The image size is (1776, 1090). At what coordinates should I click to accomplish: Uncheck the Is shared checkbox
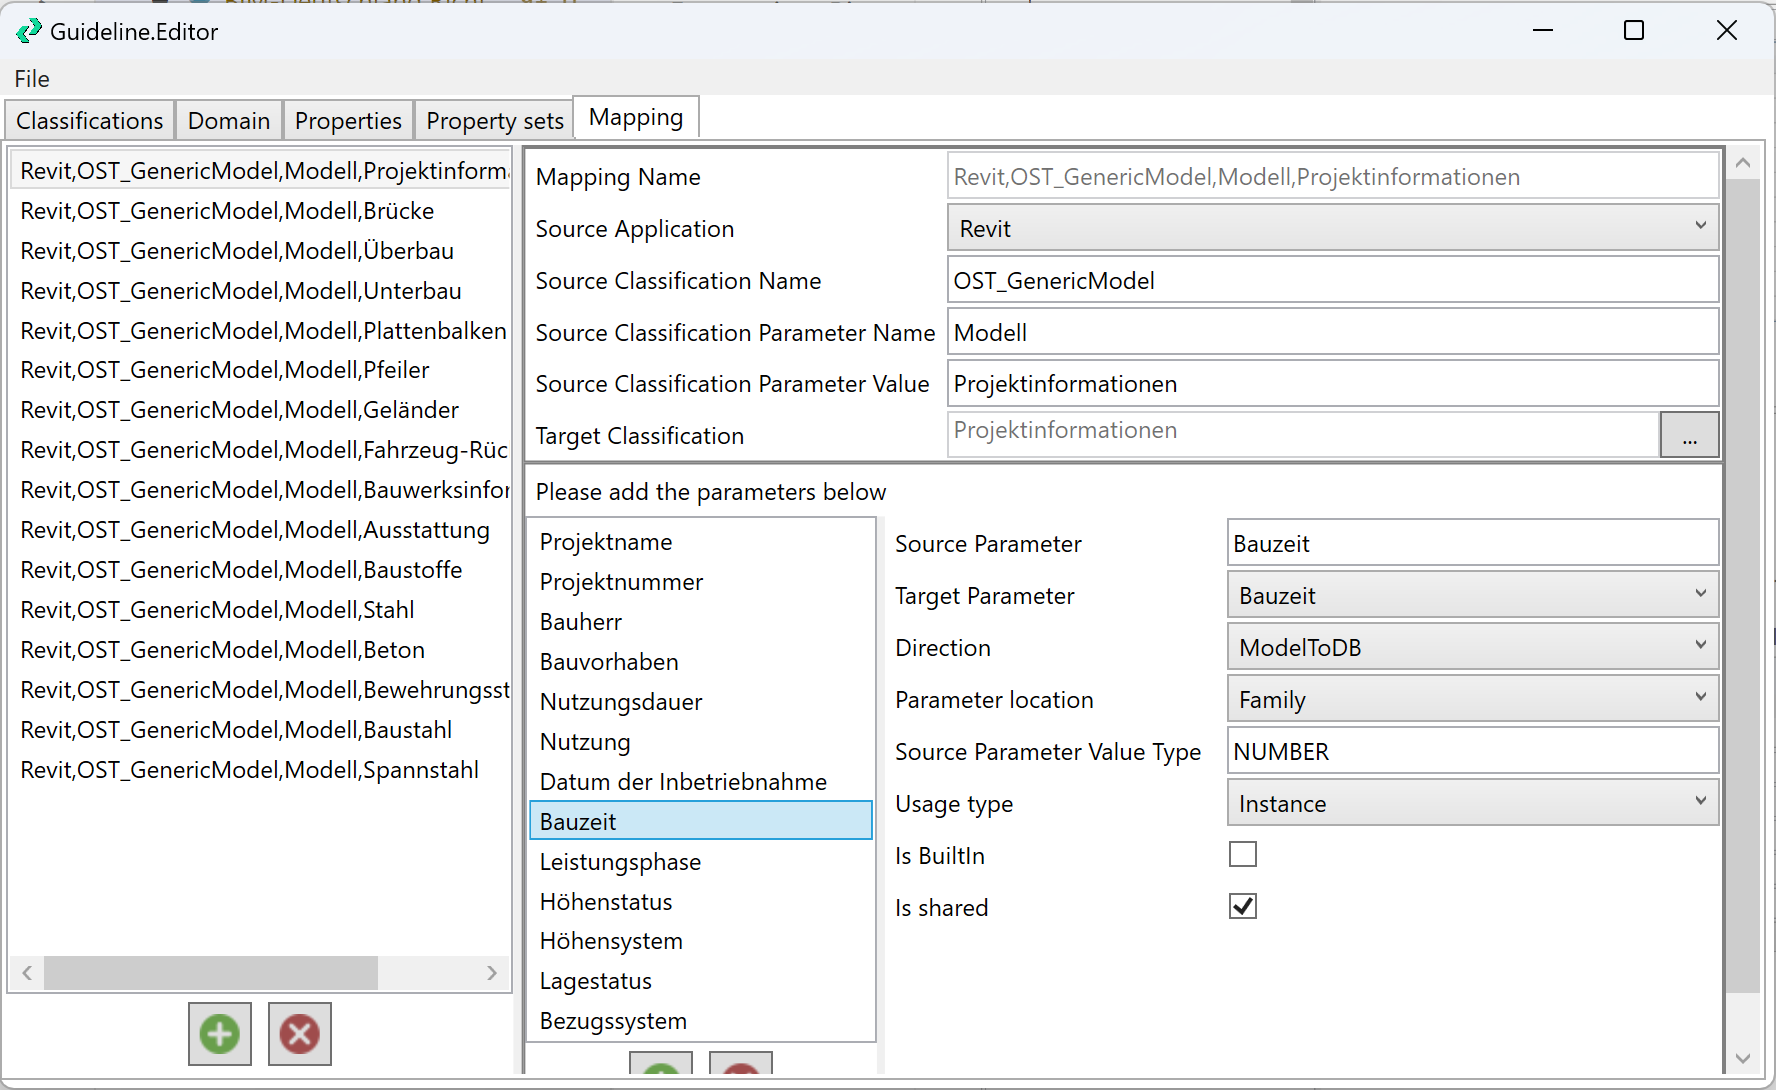(1242, 907)
